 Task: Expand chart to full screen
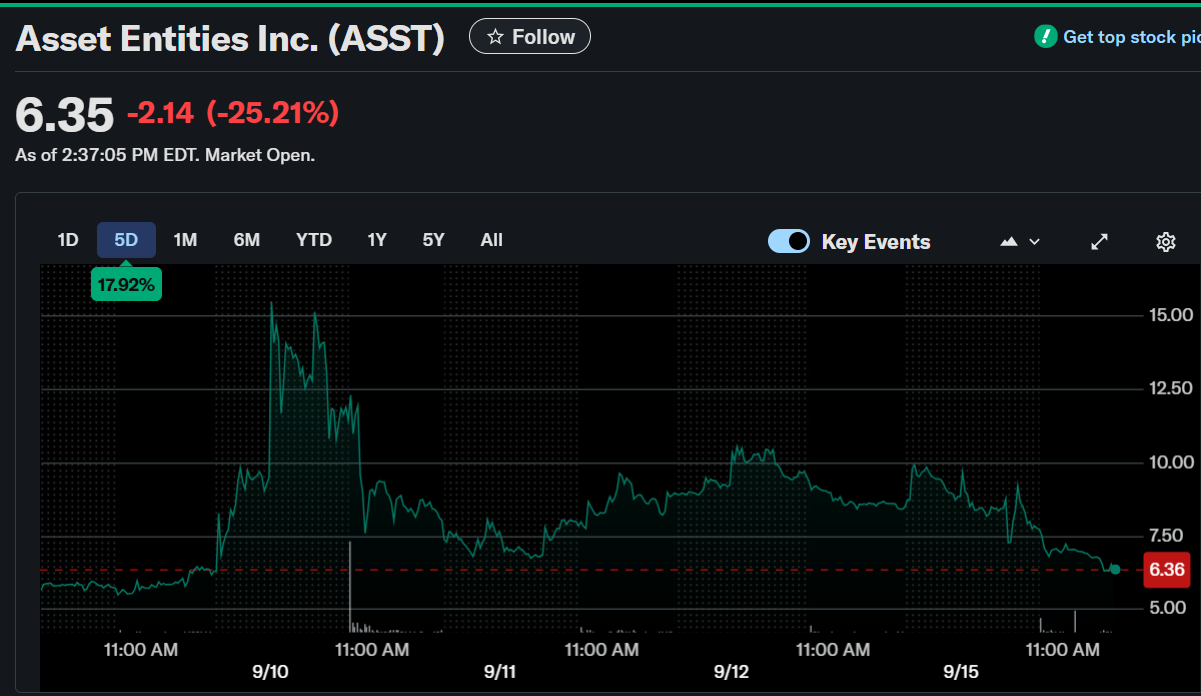pos(1099,241)
